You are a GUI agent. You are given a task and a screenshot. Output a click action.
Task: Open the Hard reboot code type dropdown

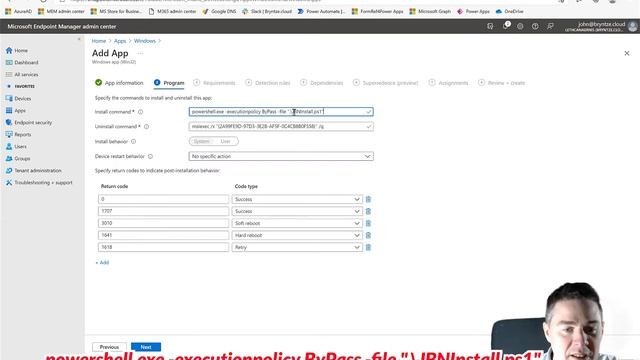tap(297, 235)
